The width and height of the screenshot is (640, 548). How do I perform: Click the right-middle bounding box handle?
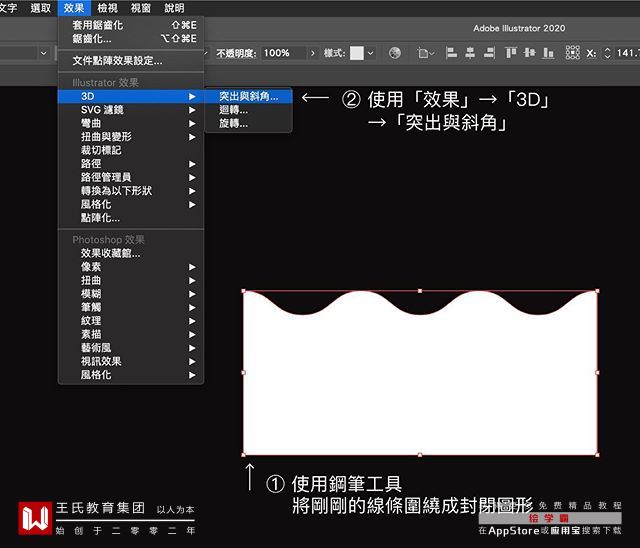(x=598, y=373)
